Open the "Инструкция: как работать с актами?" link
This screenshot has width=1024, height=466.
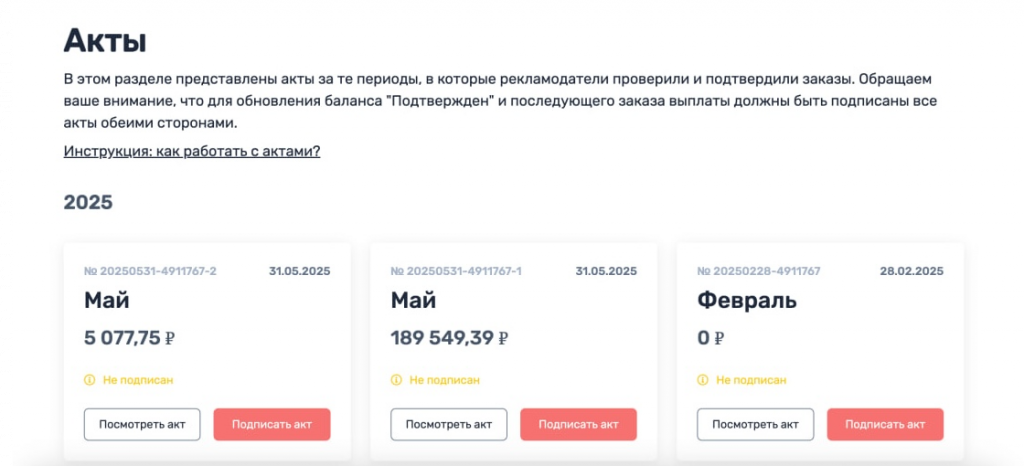click(192, 151)
